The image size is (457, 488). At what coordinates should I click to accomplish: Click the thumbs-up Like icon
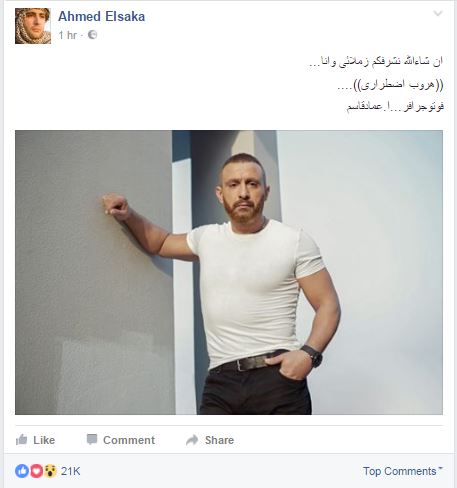click(22, 440)
